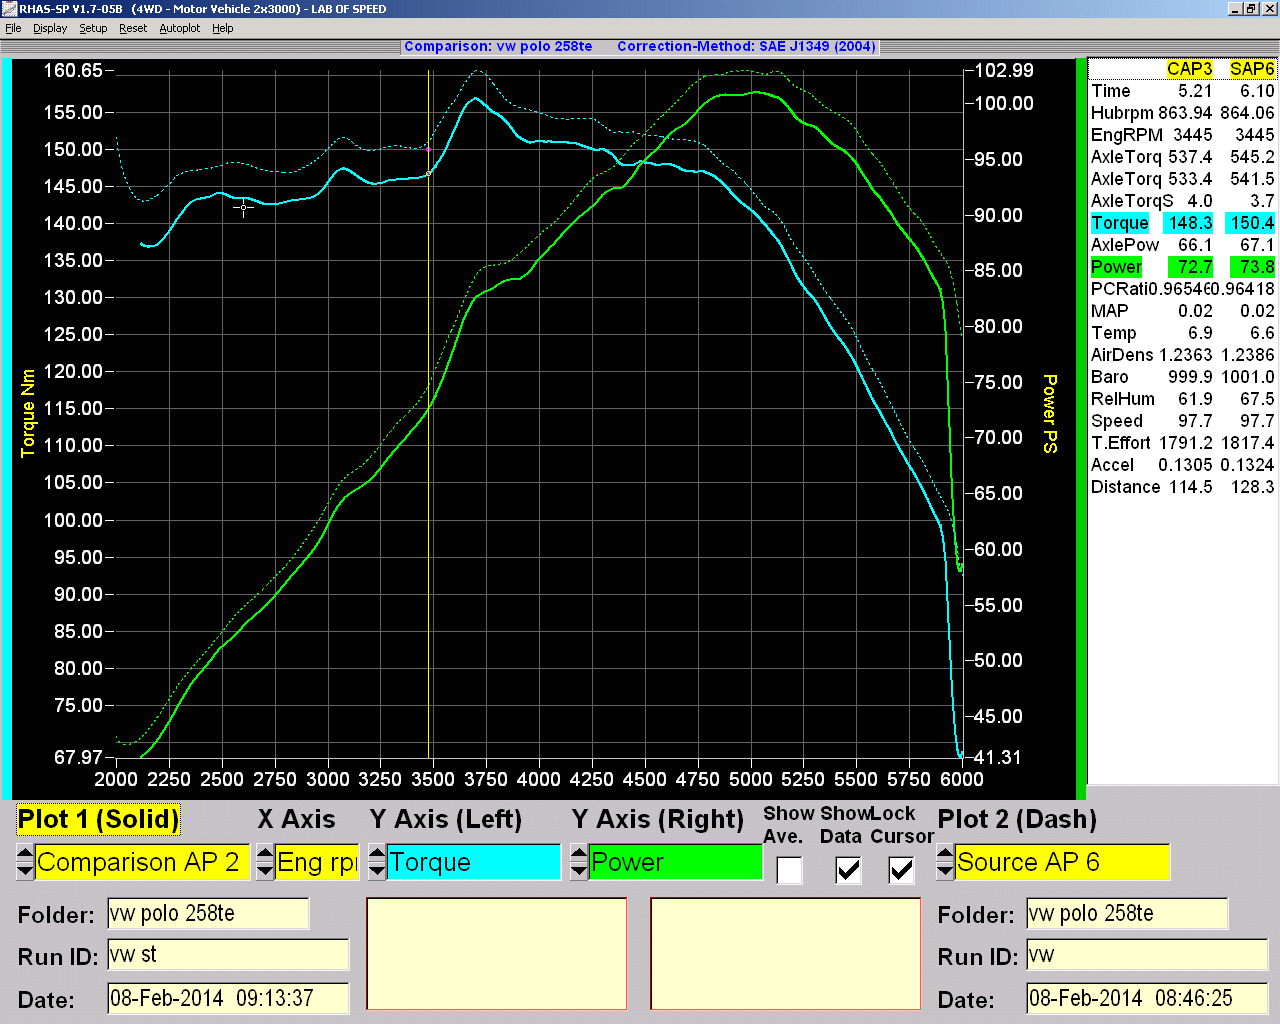This screenshot has height=1024, width=1280.
Task: Click the Plot 1 (Solid) label button
Action: pos(98,820)
